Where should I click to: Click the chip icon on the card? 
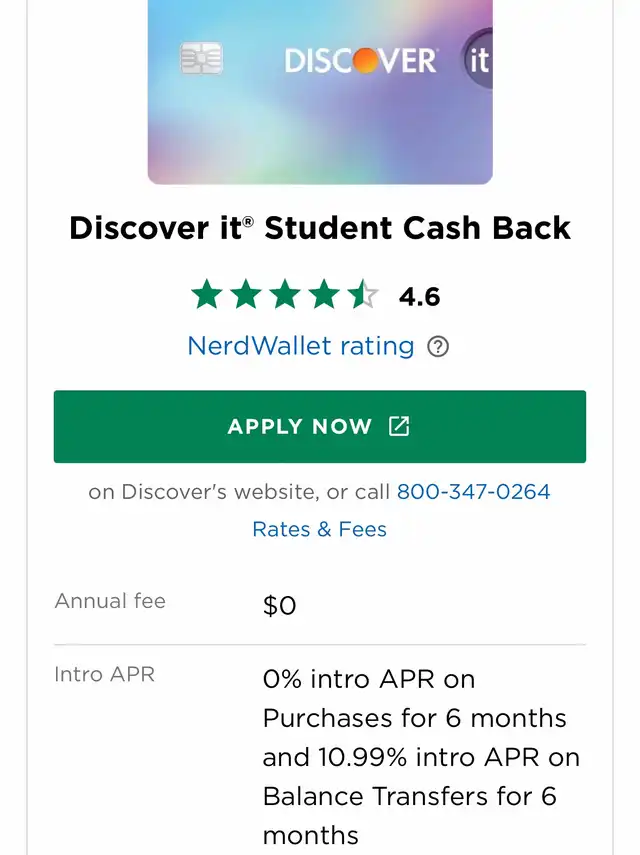[201, 59]
